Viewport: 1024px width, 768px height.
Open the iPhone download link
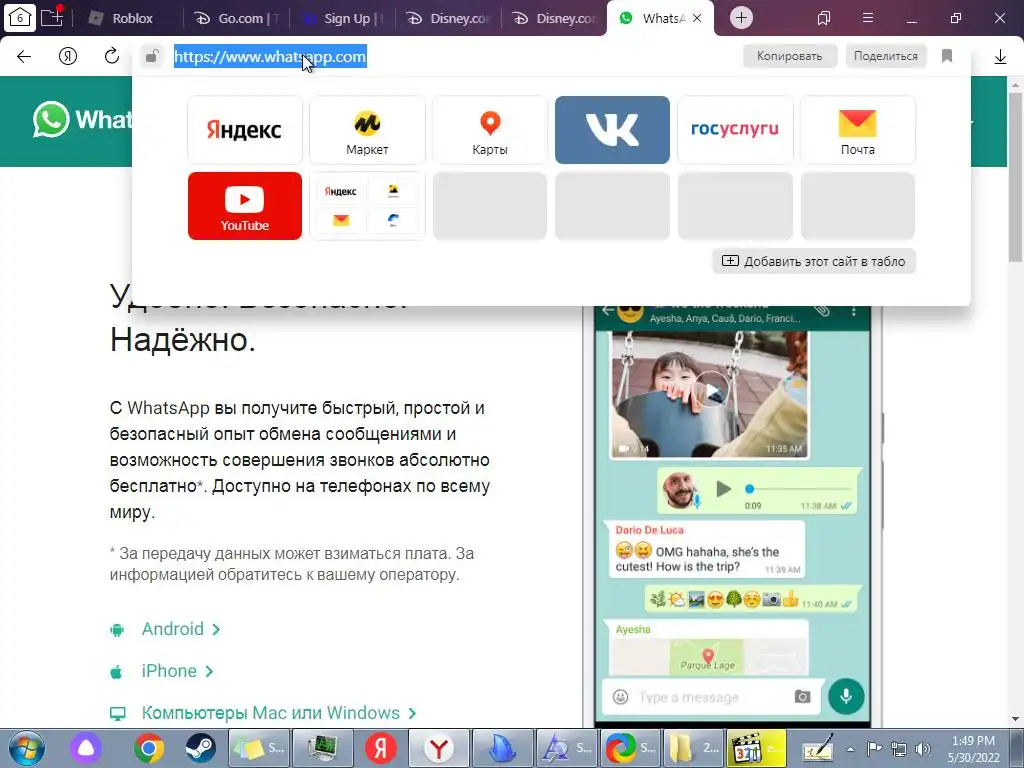(x=168, y=671)
